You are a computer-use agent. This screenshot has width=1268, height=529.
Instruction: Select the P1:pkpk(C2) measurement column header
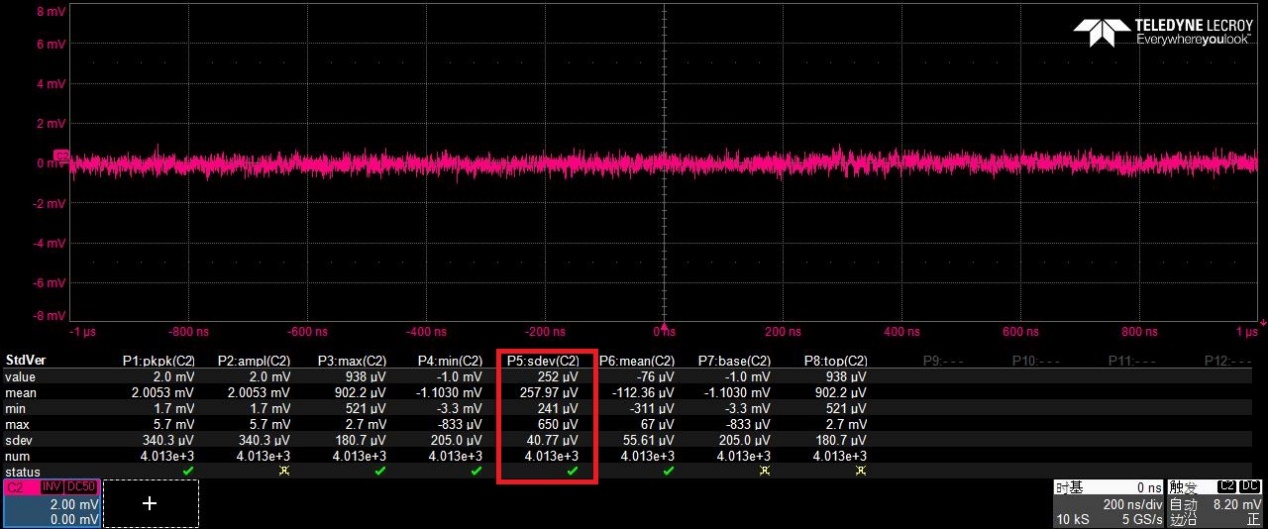[157, 361]
